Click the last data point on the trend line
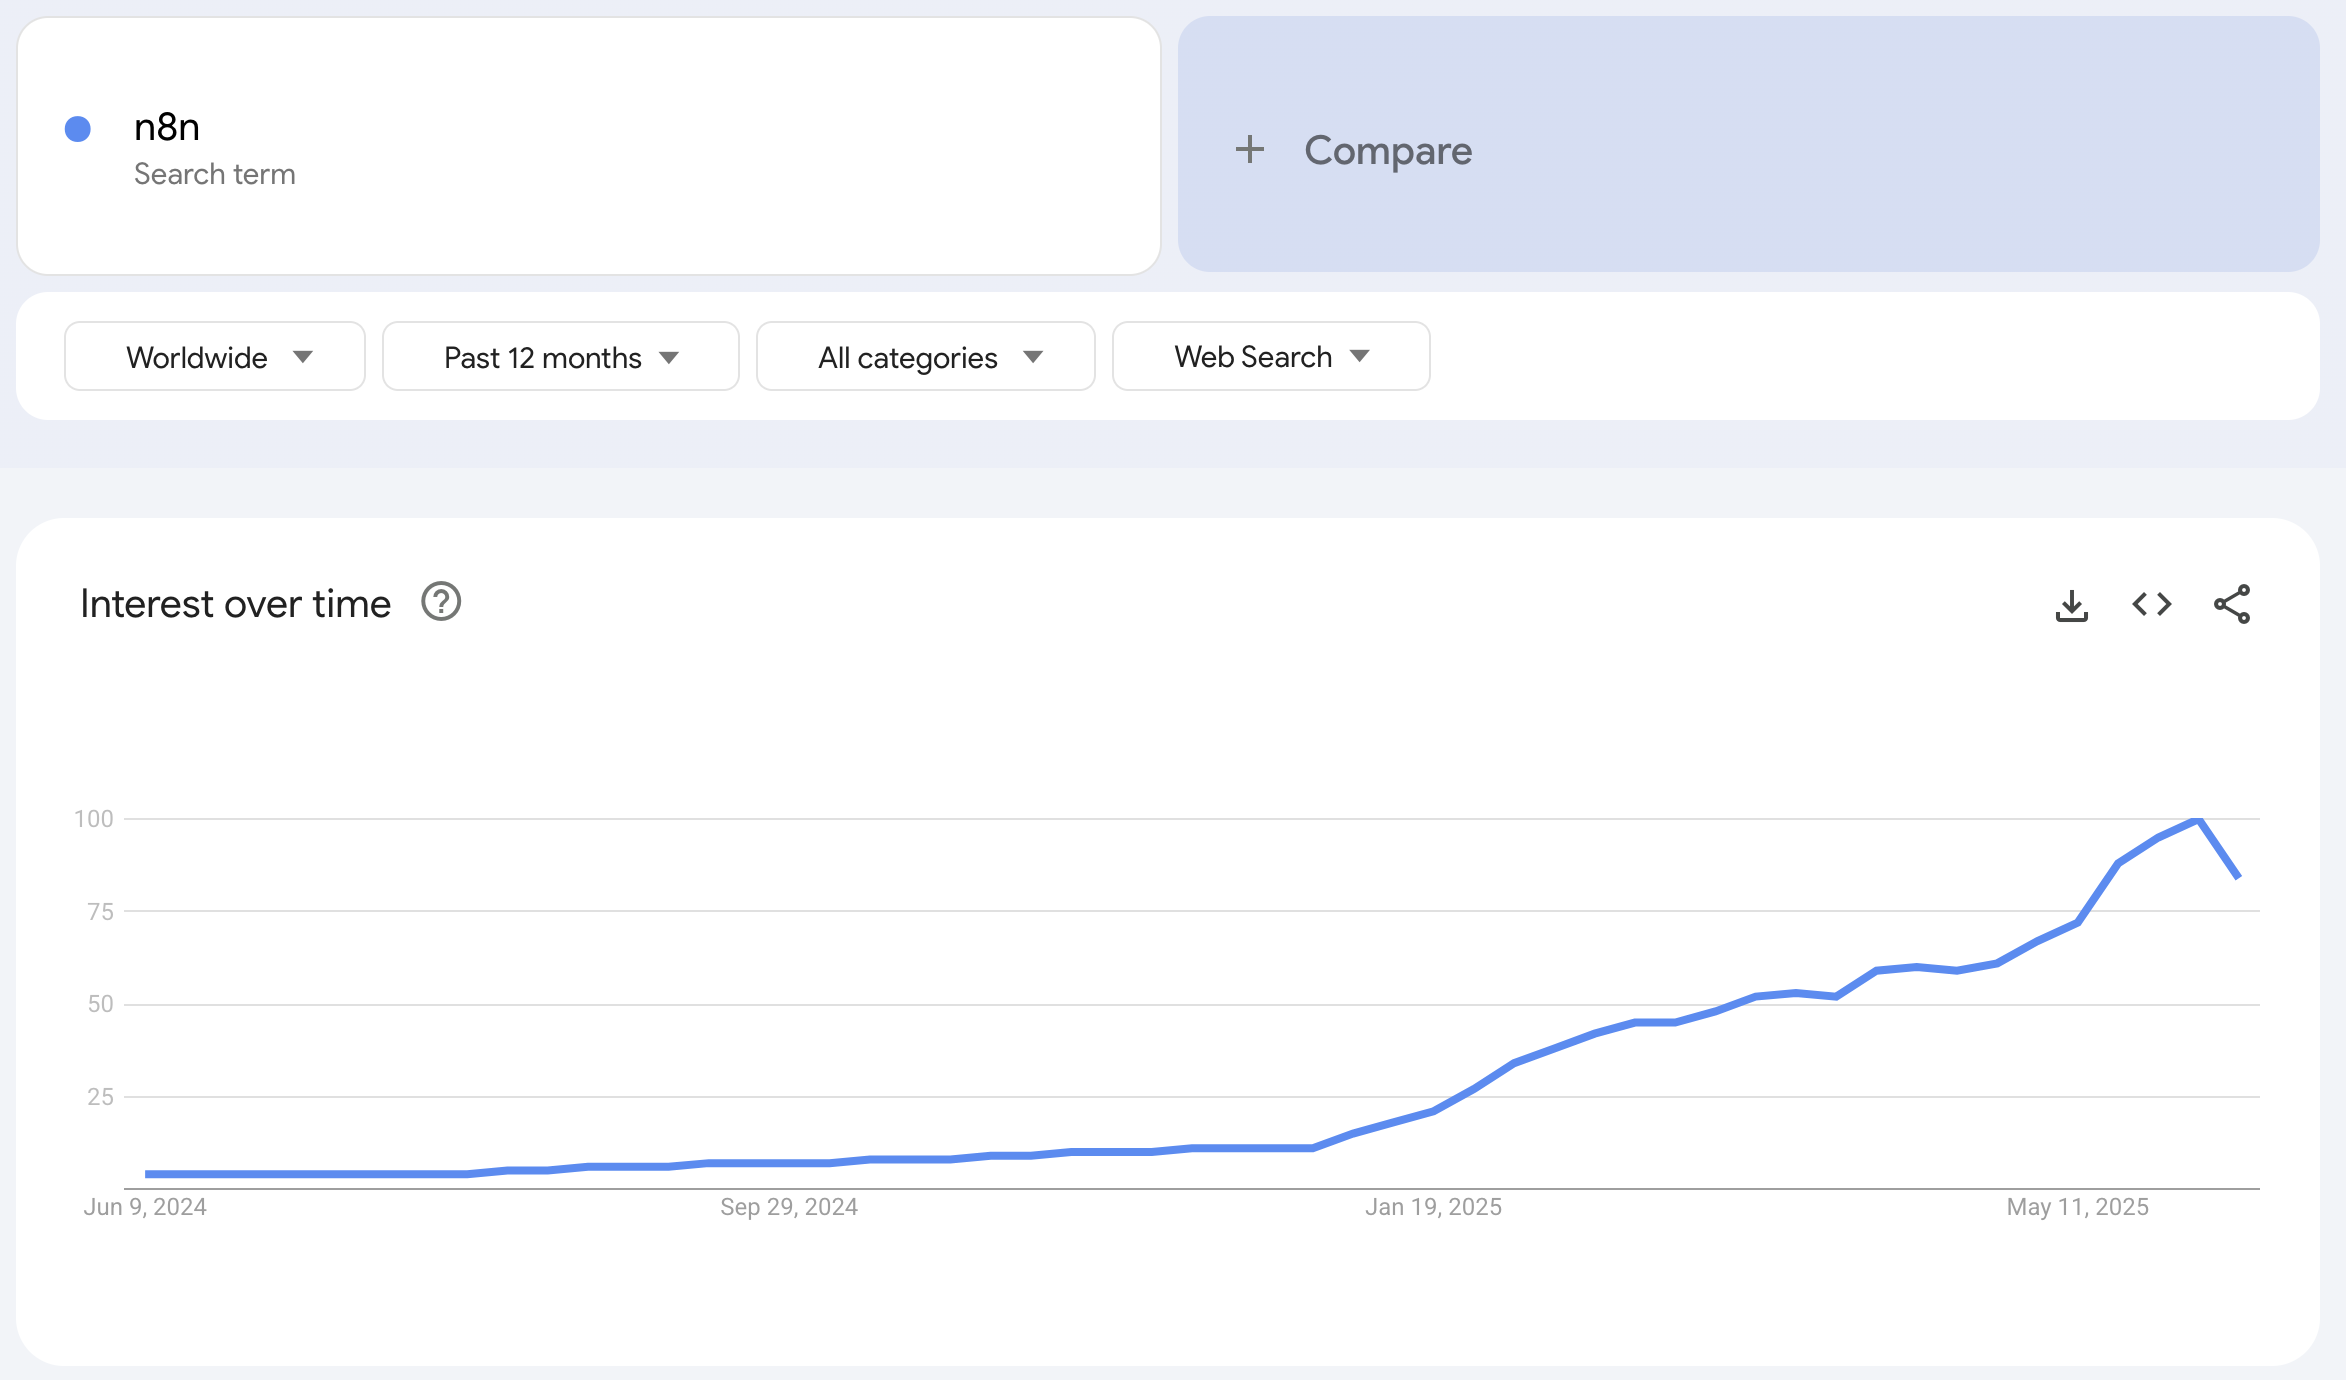 tap(2237, 876)
